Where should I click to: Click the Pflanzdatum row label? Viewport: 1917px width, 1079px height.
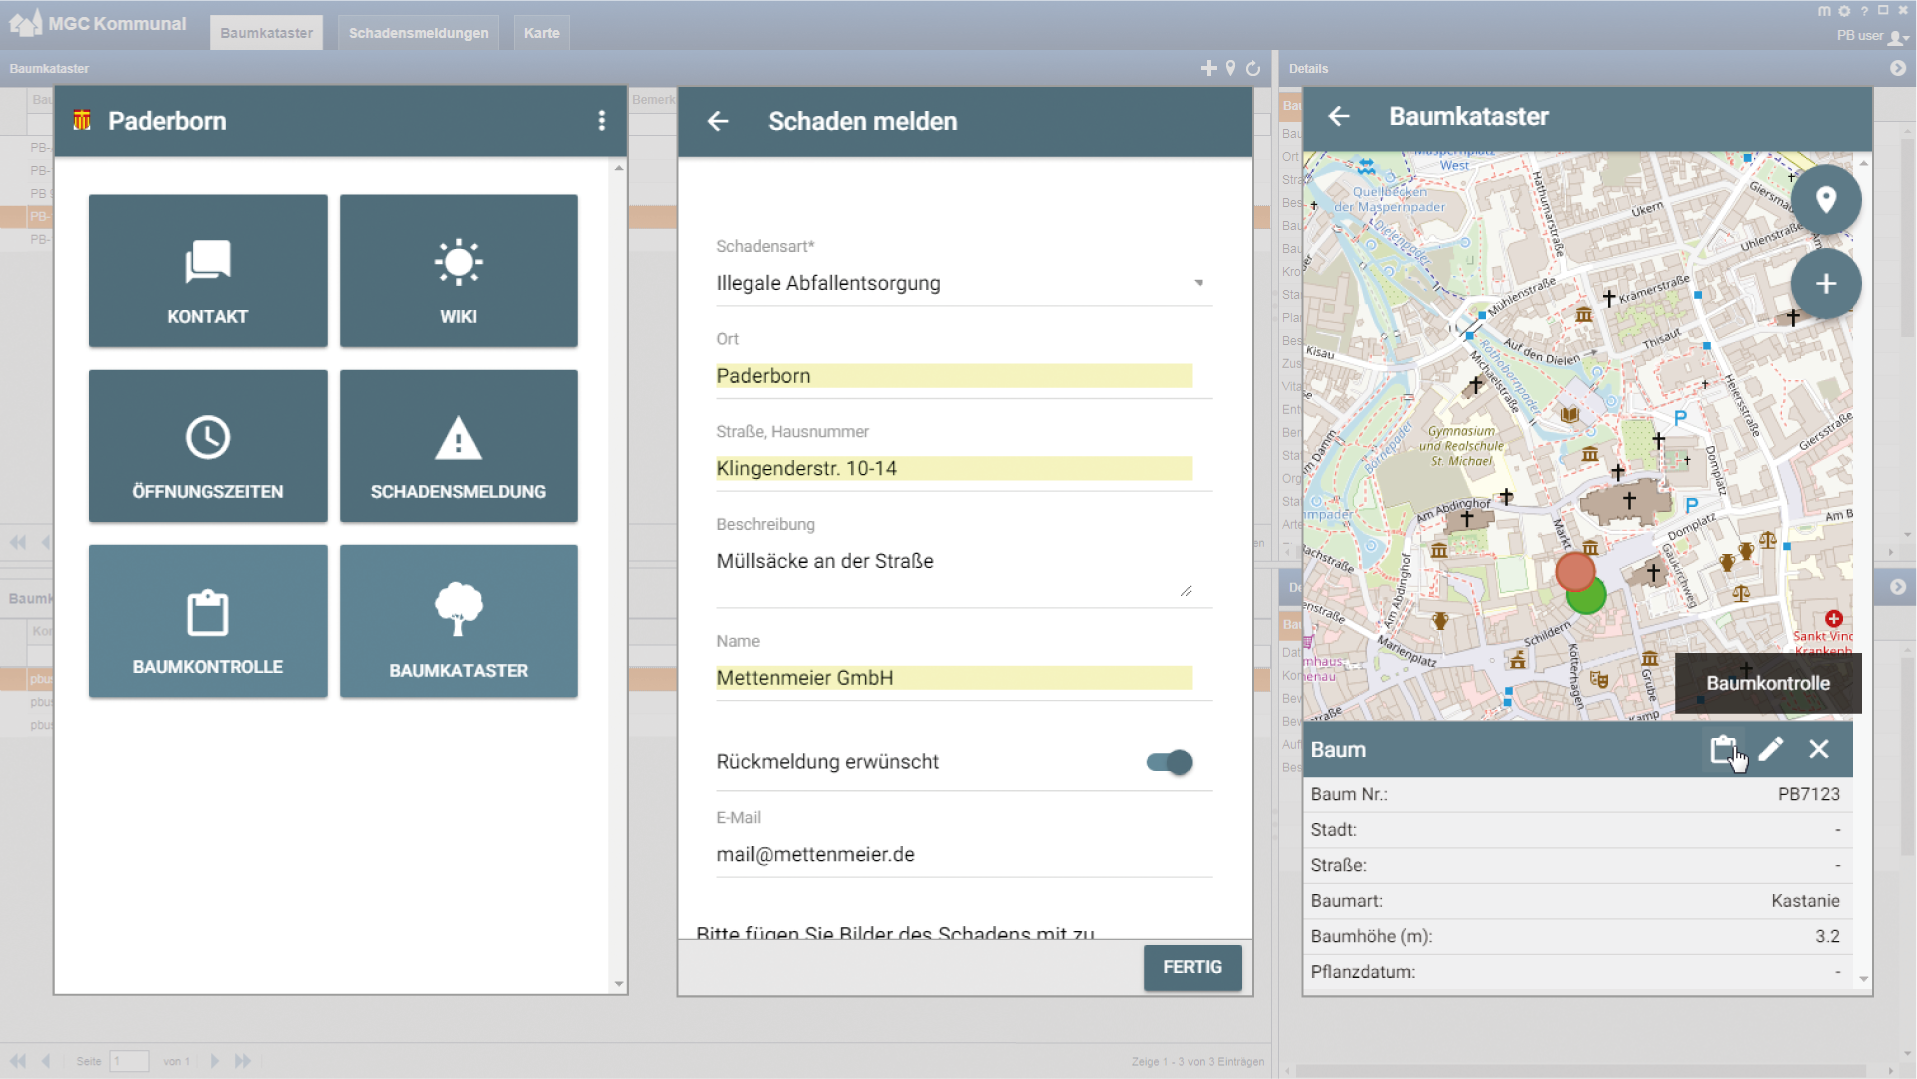click(1362, 972)
